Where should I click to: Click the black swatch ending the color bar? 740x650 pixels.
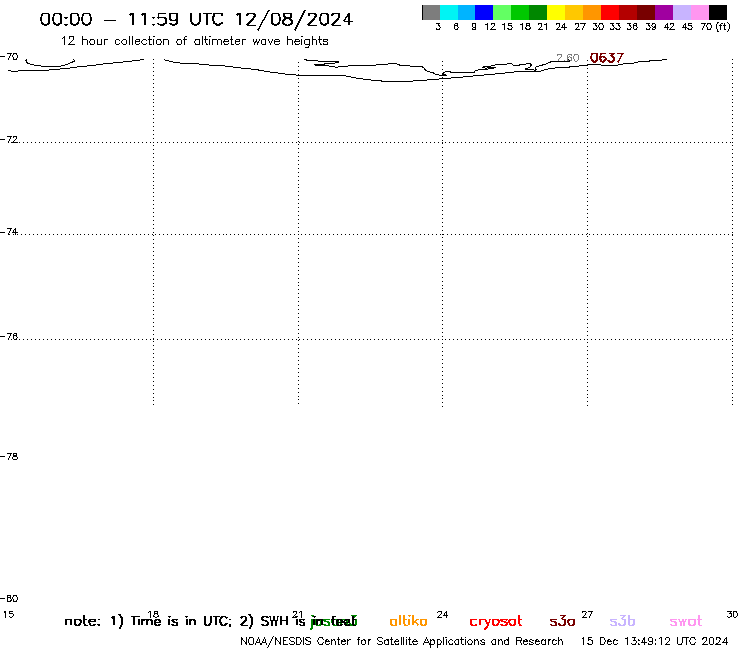click(x=718, y=12)
